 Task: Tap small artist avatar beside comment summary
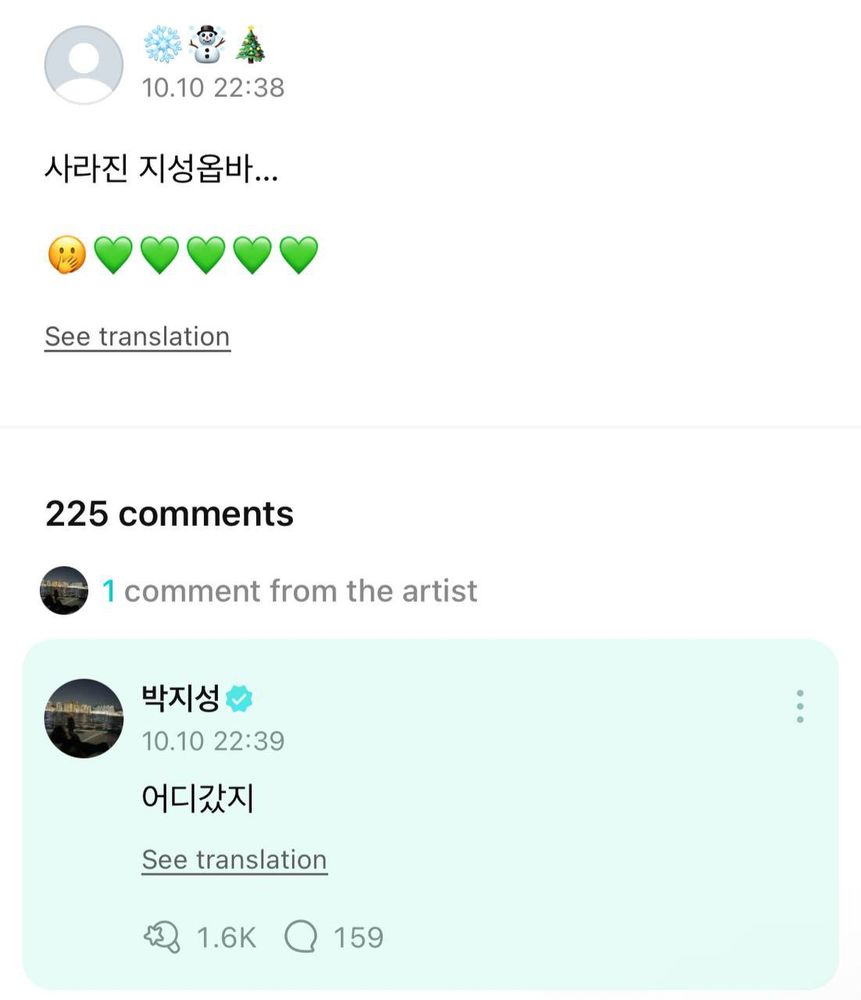[64, 591]
